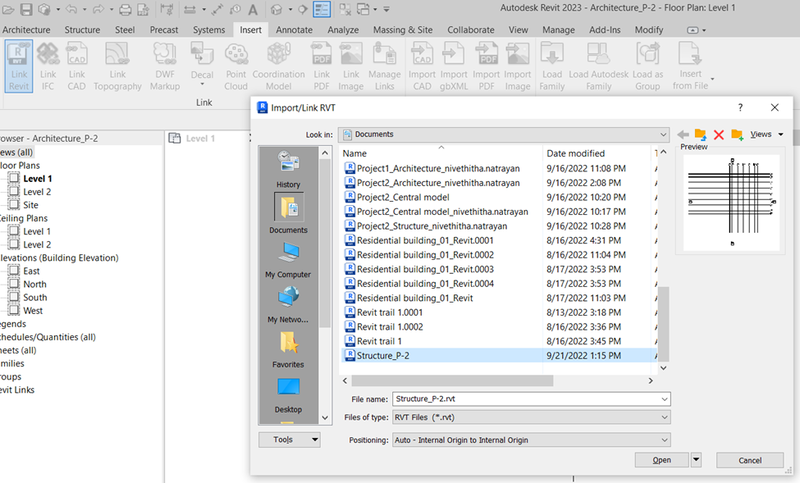Click the Text tool icon in quick access toolbar
The image size is (800, 483).
(253, 9)
